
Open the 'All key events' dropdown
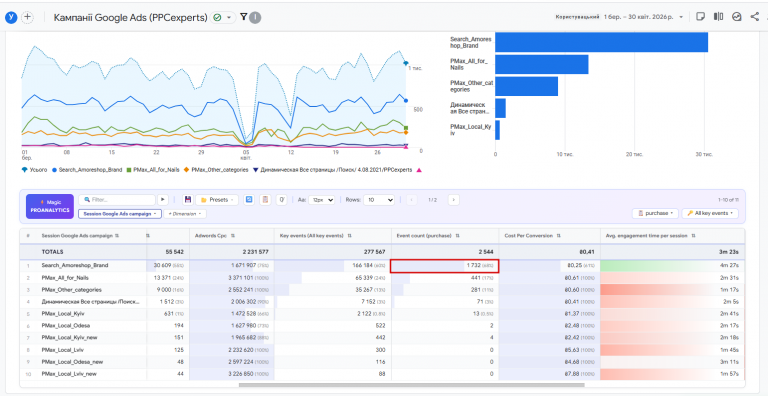click(x=710, y=213)
